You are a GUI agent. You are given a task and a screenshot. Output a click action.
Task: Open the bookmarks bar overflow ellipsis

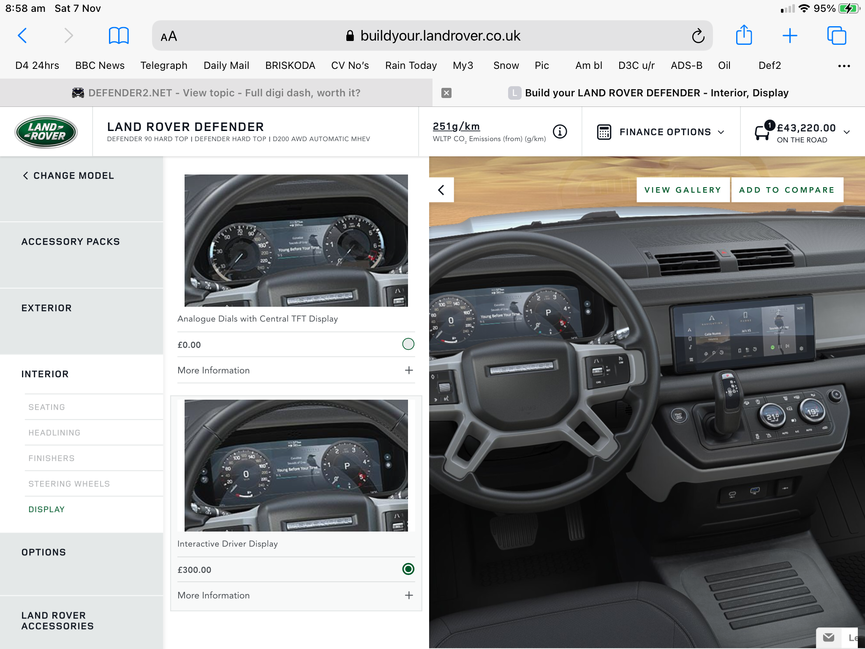[843, 66]
